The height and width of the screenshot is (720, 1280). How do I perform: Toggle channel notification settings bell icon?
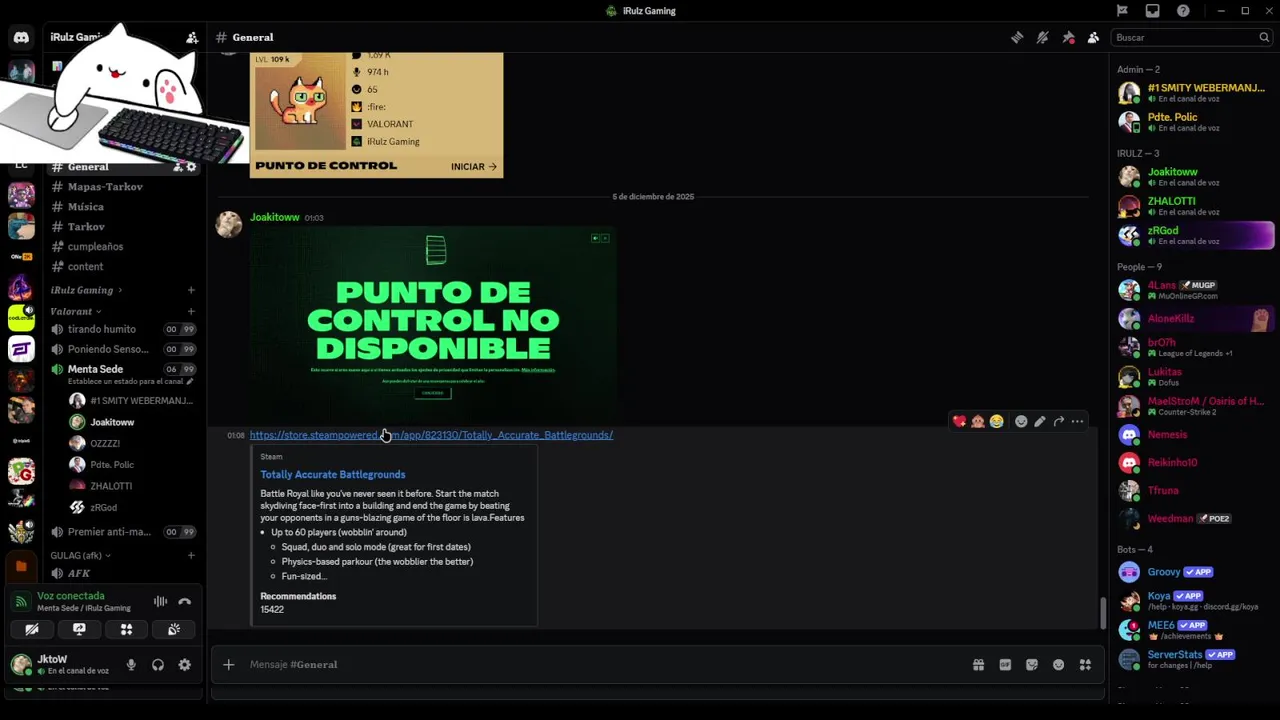pos(1042,37)
